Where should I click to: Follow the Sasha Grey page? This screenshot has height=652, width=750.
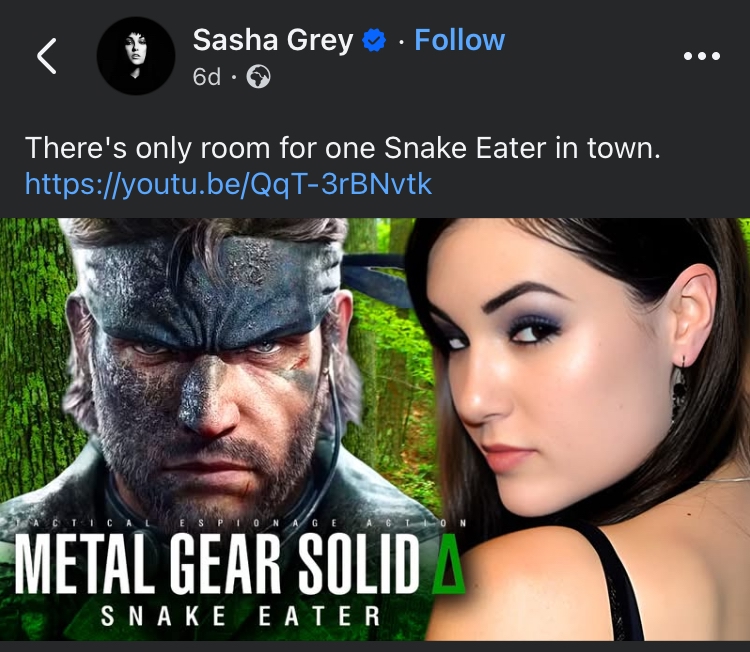(459, 40)
